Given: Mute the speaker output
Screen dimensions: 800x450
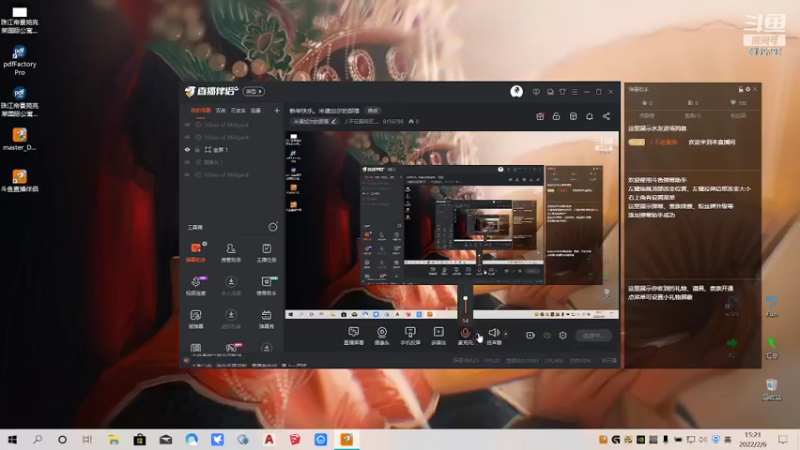Looking at the screenshot, I should [493, 333].
